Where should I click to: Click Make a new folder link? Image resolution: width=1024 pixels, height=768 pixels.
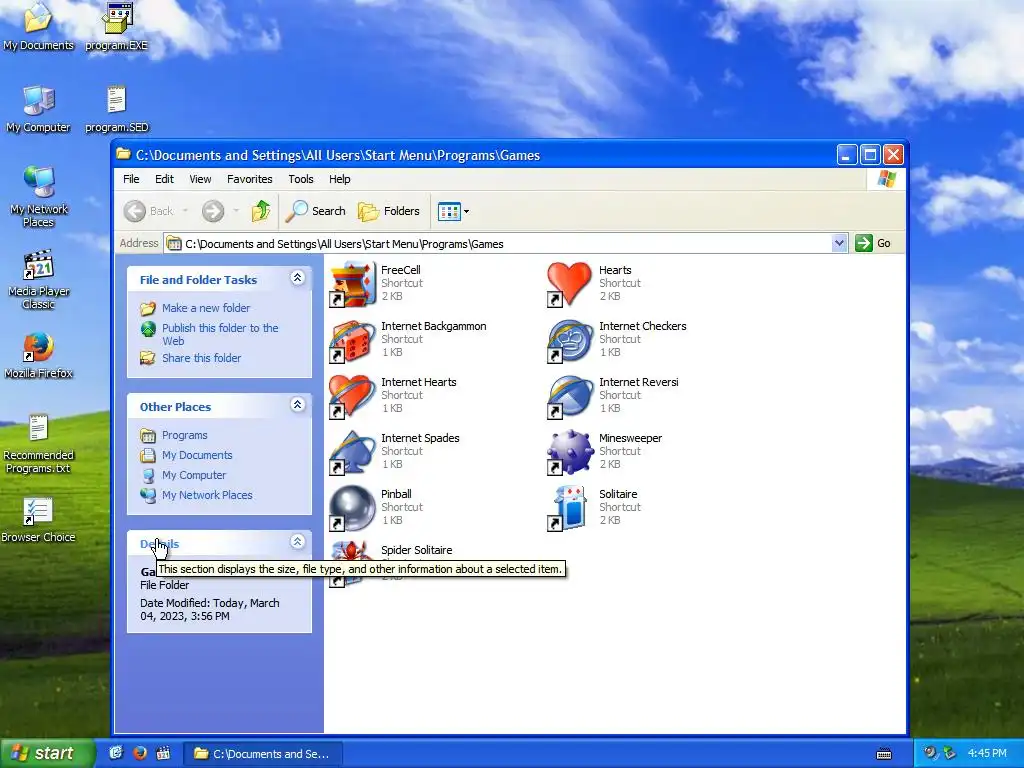[206, 308]
